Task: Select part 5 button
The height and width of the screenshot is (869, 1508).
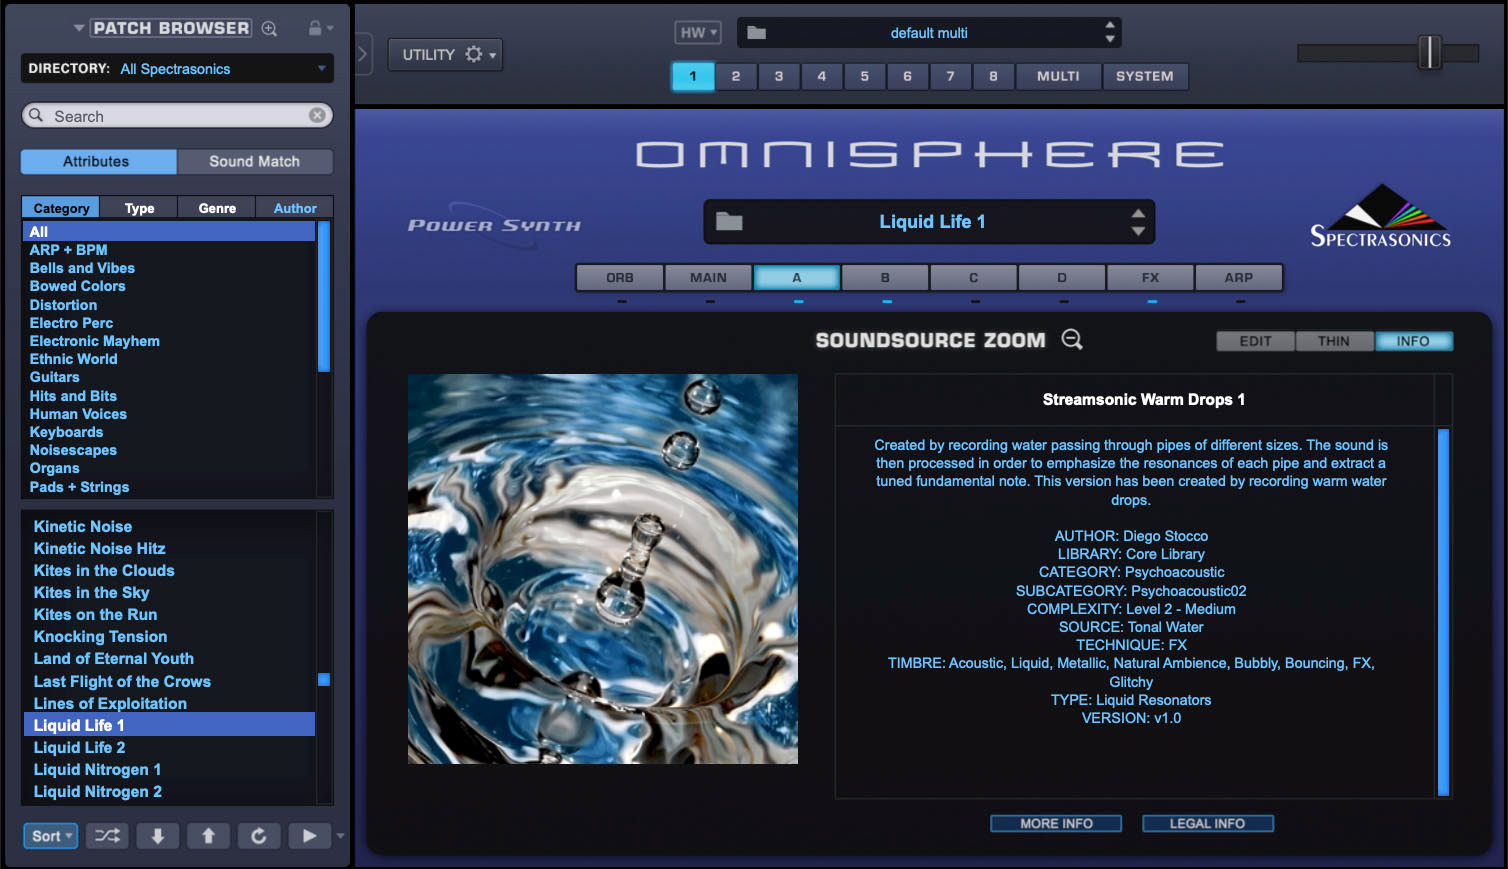Action: [865, 76]
